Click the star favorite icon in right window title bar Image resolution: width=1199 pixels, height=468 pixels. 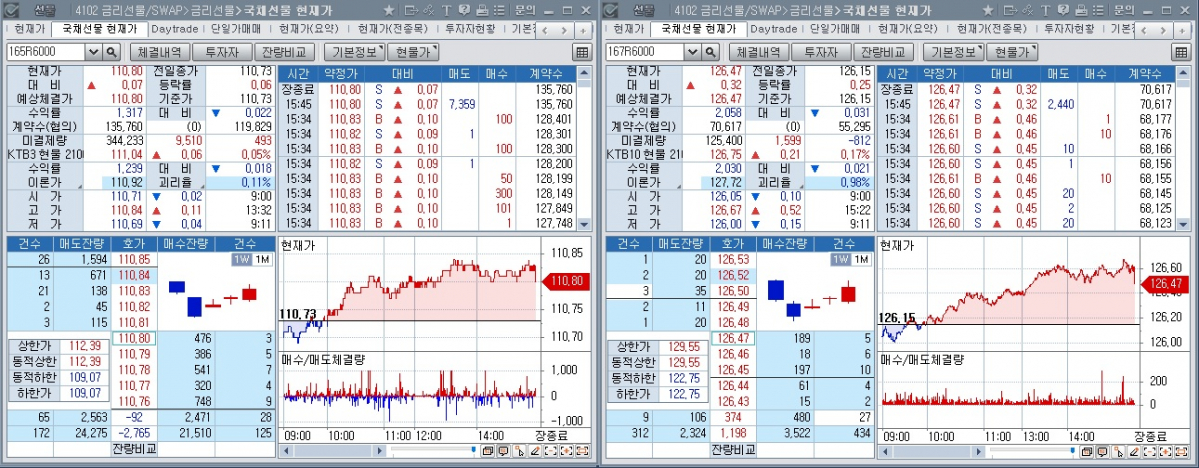pyautogui.click(x=988, y=11)
